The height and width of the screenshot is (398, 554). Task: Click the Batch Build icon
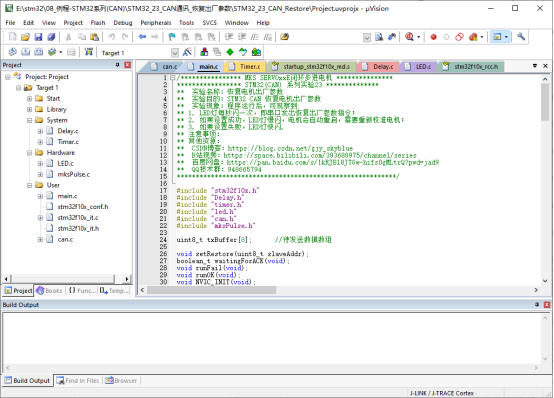click(52, 52)
